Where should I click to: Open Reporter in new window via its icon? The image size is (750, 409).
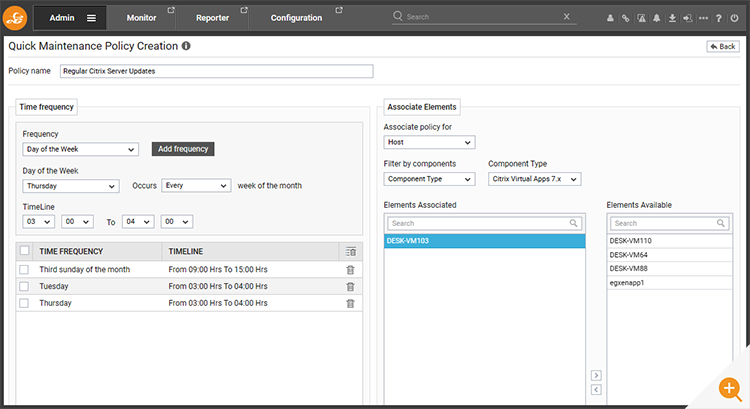click(x=243, y=10)
